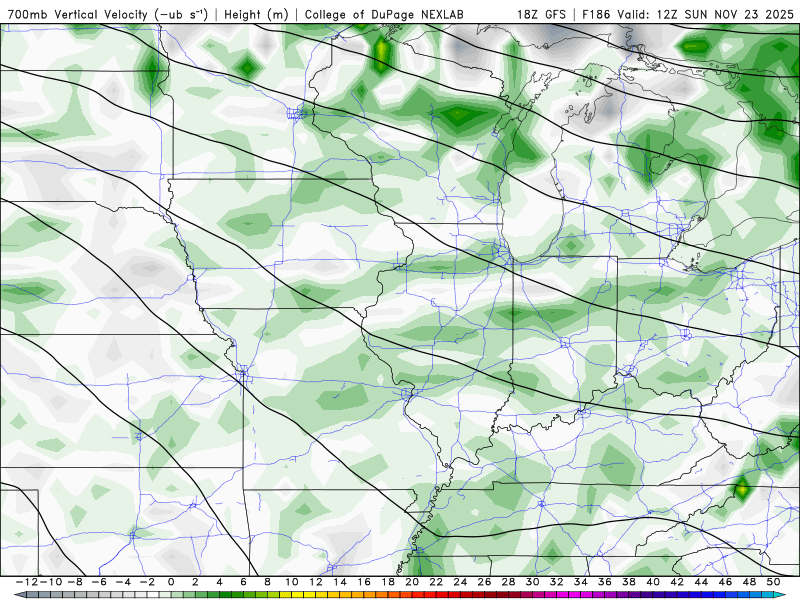Click the "-4" legend value
The height and width of the screenshot is (600, 800).
123,582
